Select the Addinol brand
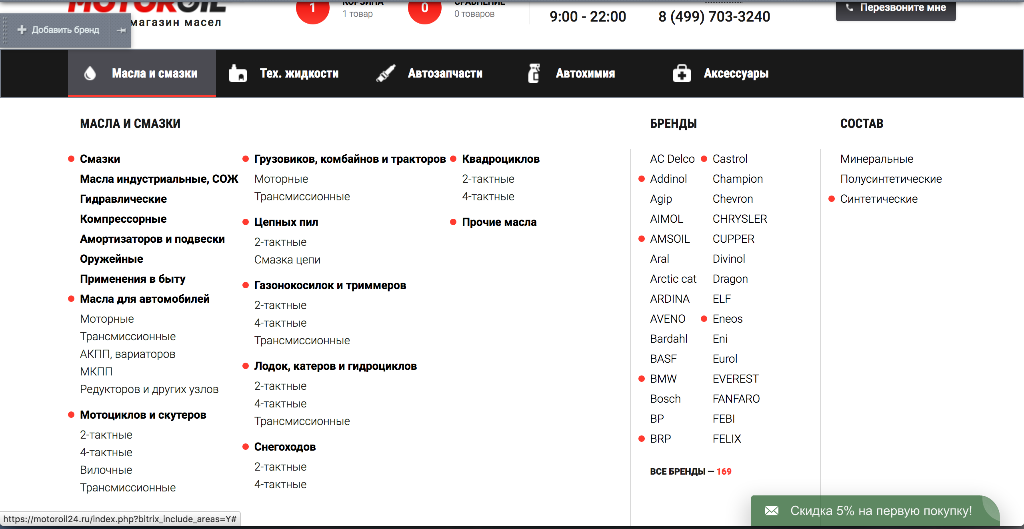 point(669,179)
